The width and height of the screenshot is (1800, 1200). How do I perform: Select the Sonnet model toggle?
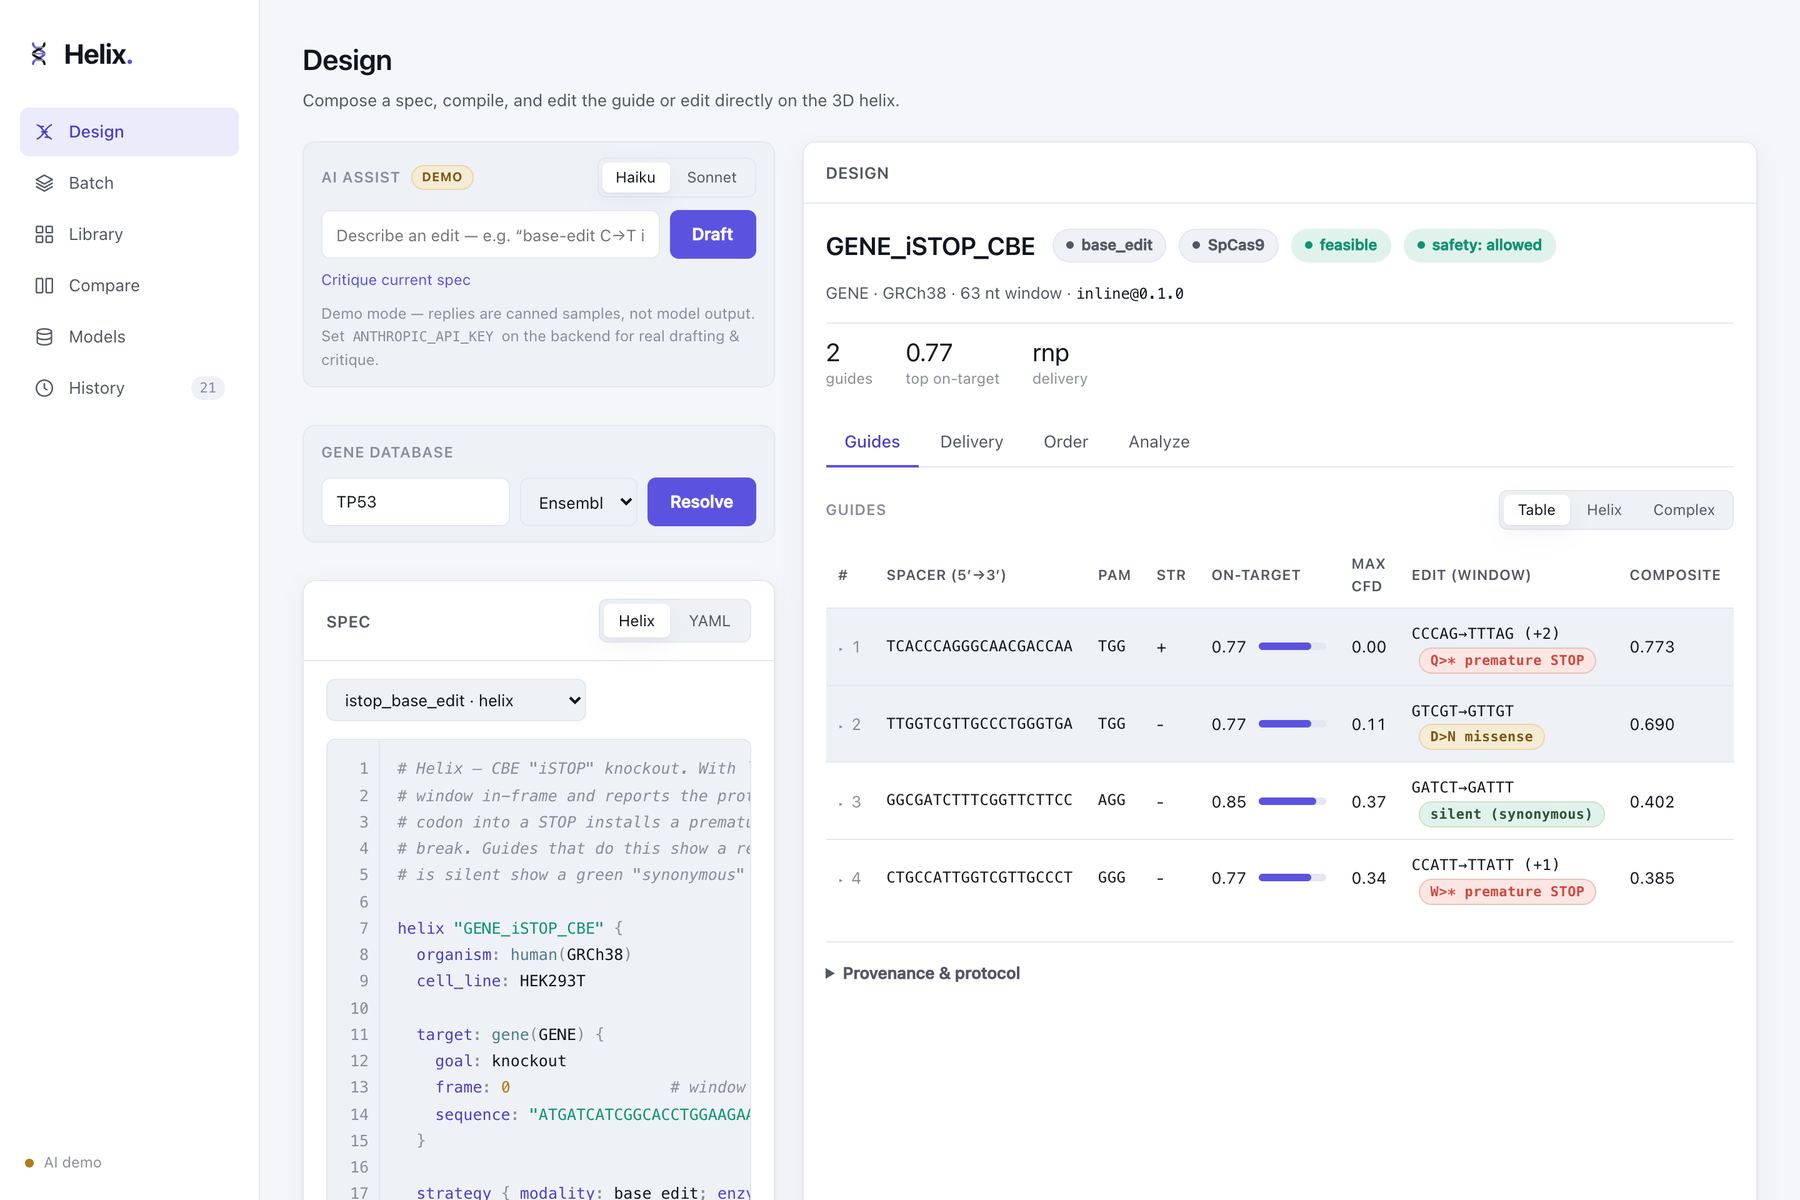[x=711, y=177]
